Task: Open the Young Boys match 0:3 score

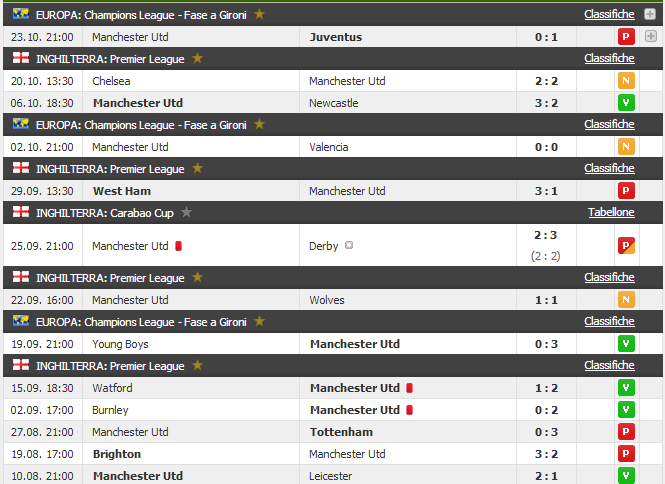Action: 546,344
